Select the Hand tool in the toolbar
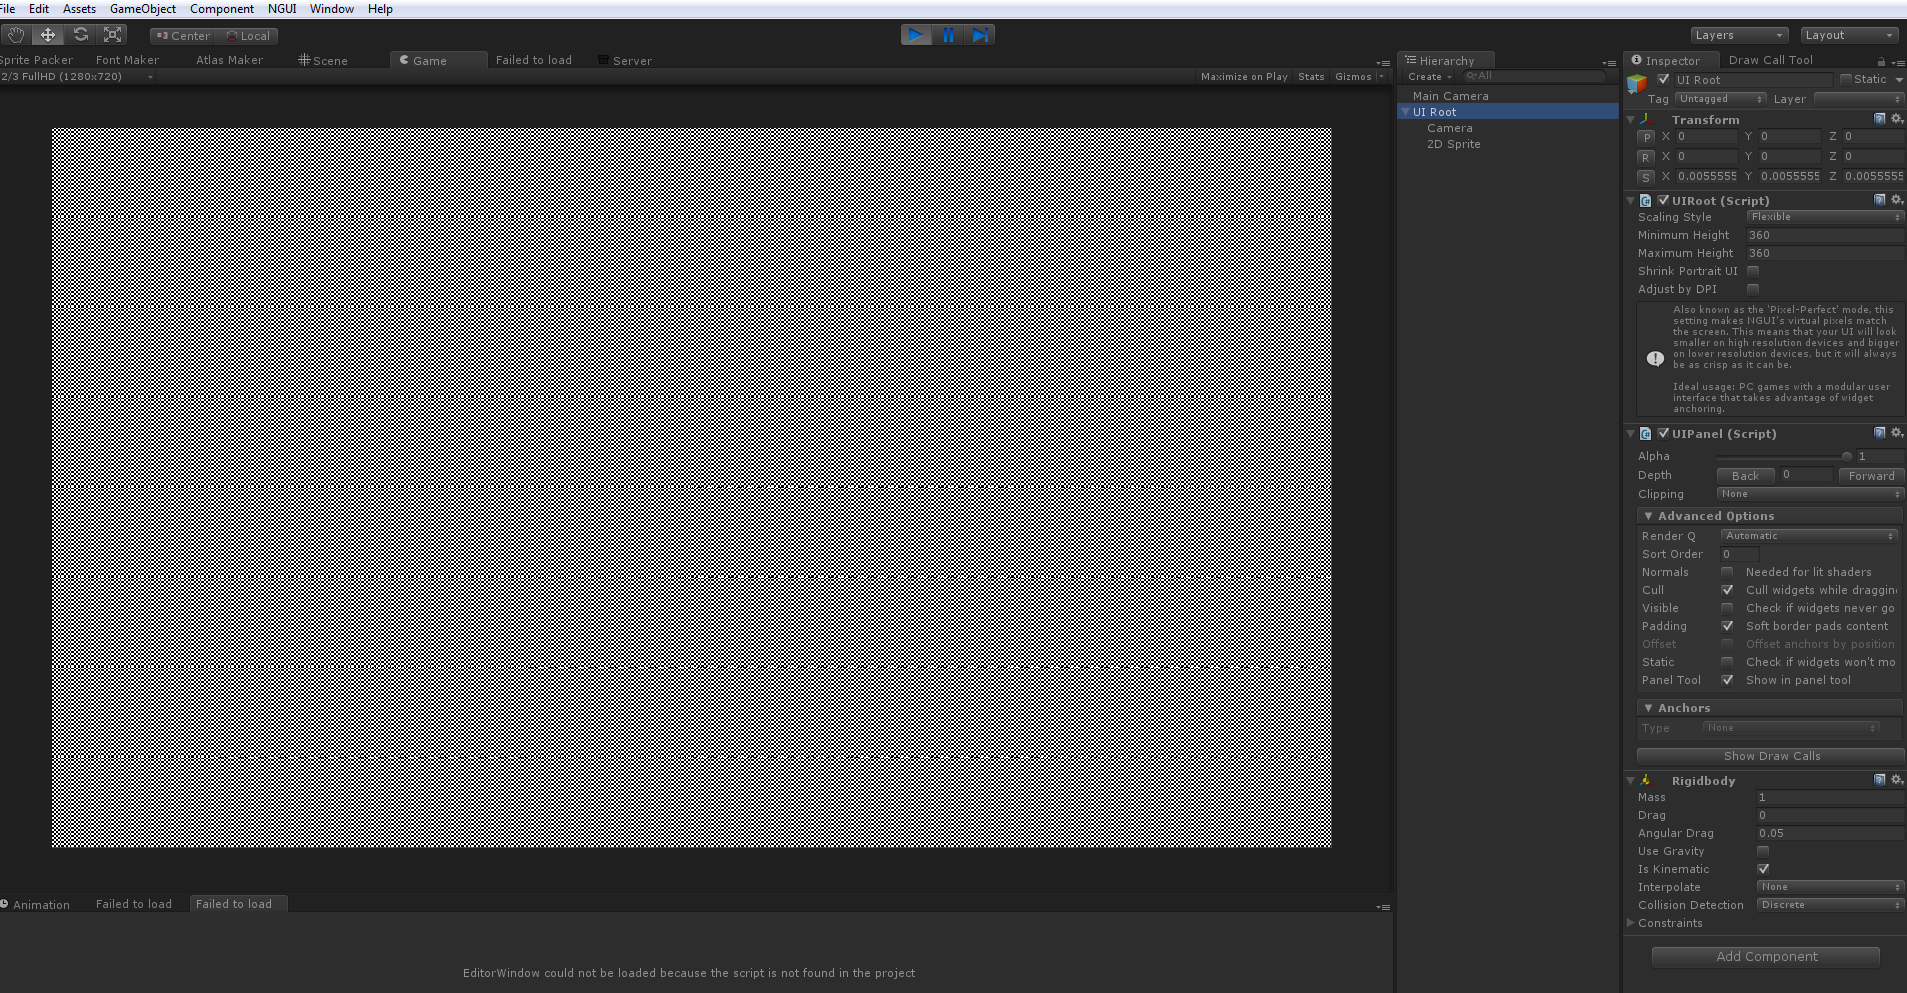The width and height of the screenshot is (1907, 993). 15,35
